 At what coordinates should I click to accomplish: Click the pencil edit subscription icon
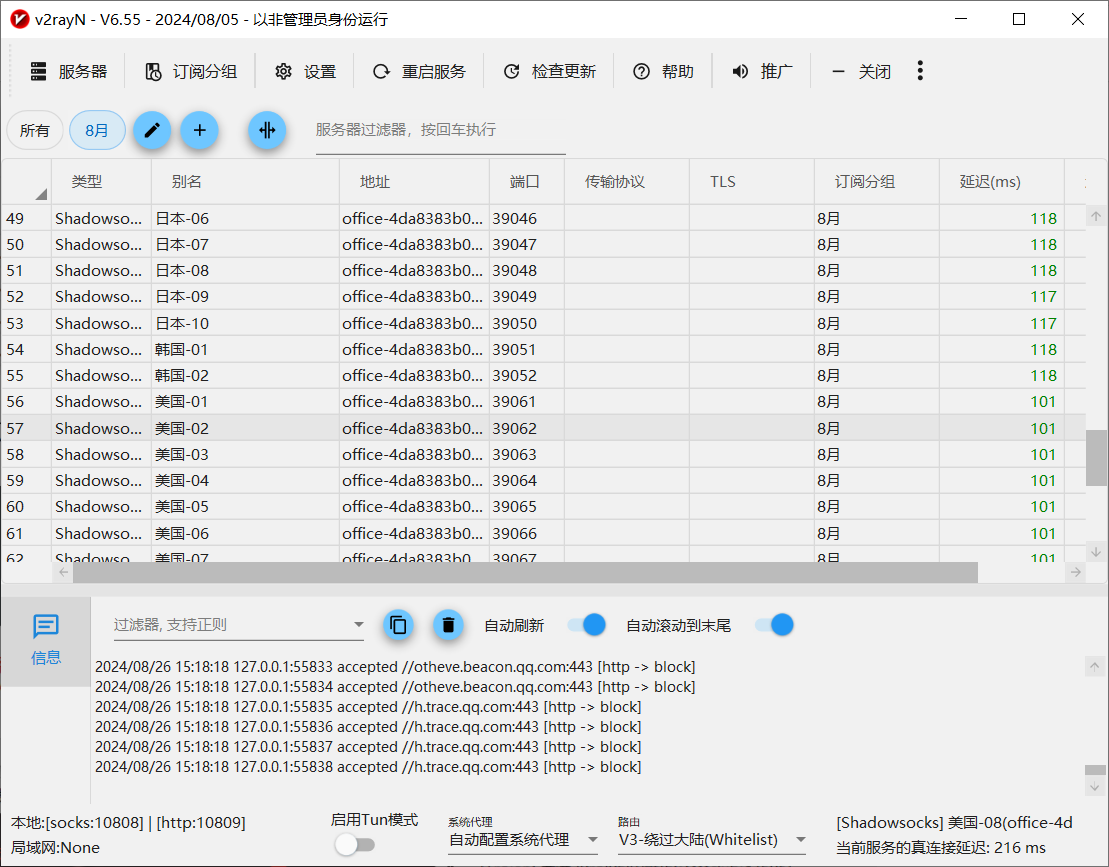pos(152,130)
